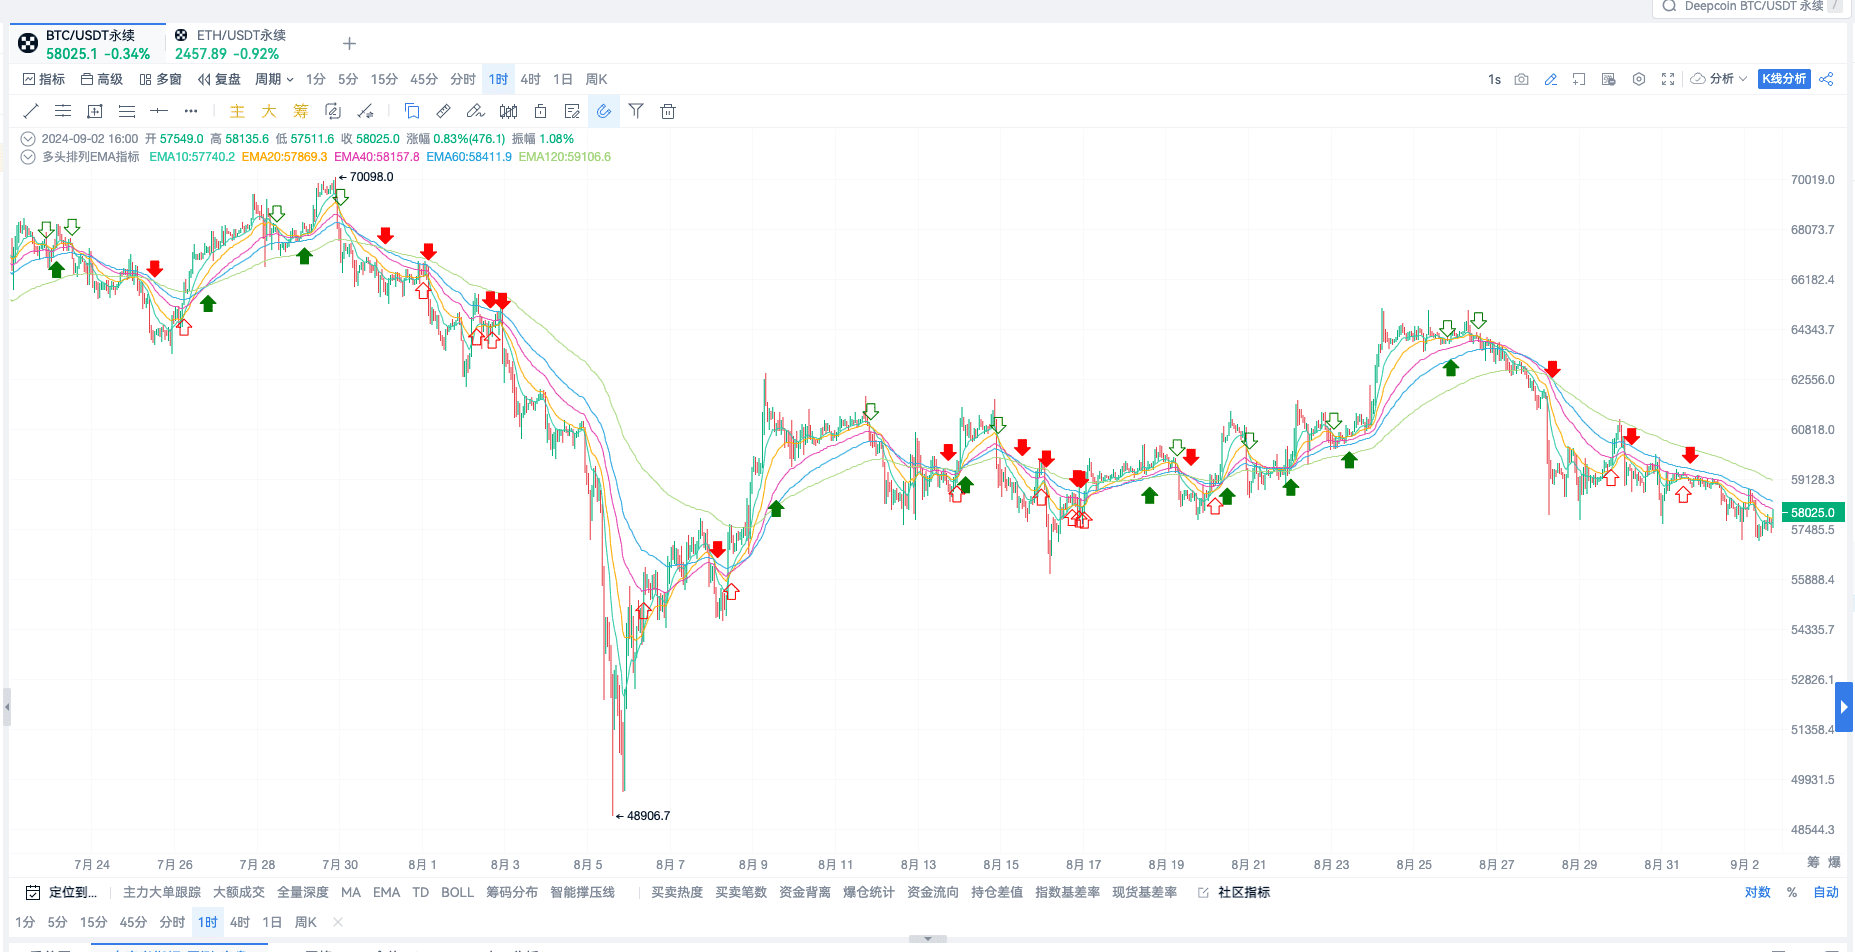Toggle the 筹码分布 indicator
This screenshot has width=1855, height=952.
(512, 892)
